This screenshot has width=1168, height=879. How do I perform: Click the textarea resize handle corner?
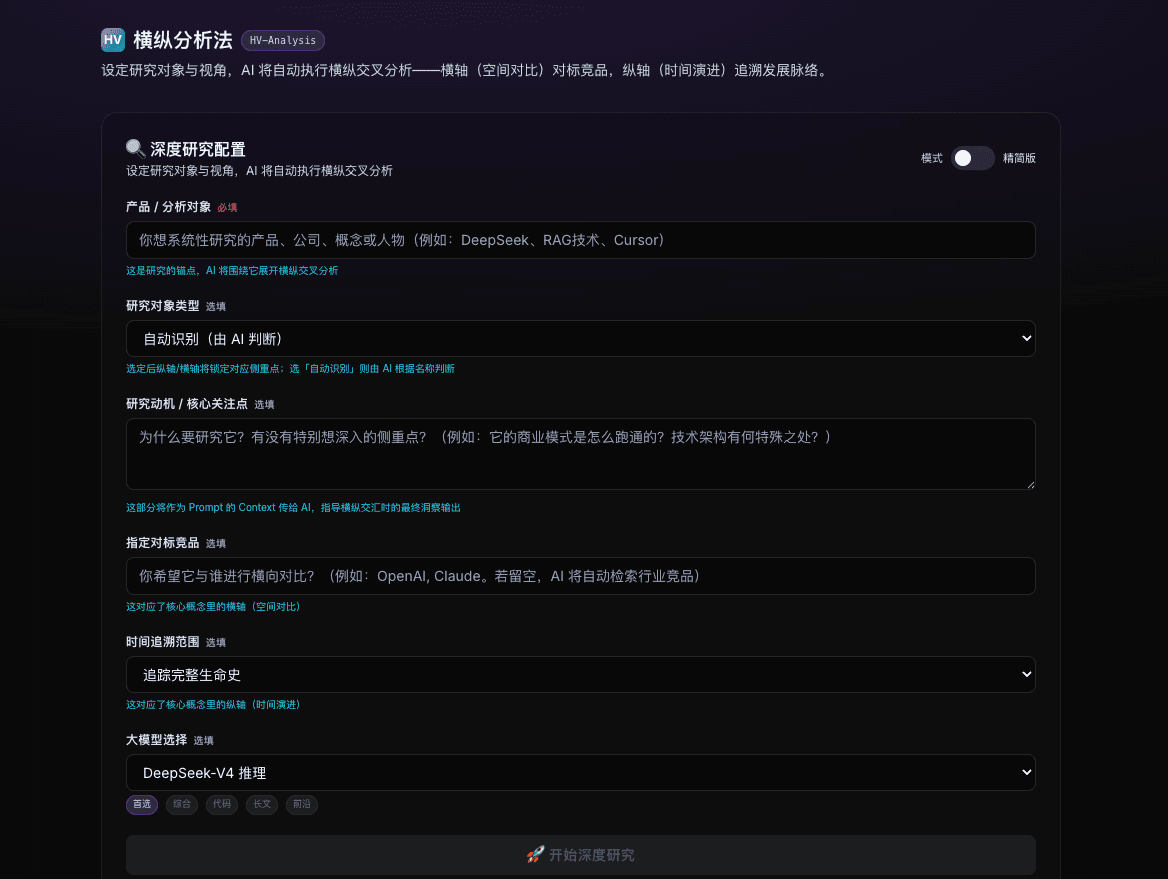point(1030,484)
